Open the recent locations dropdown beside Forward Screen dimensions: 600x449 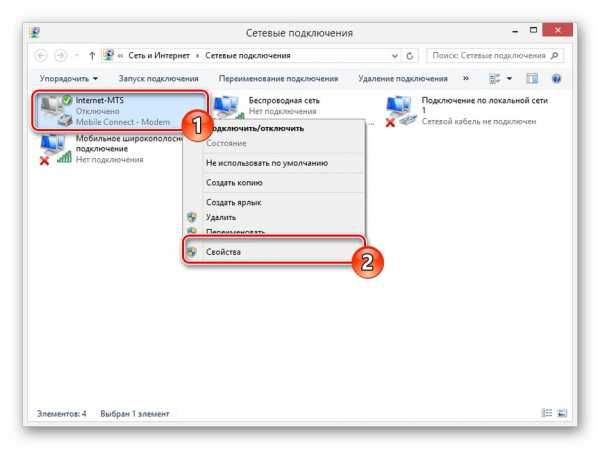click(x=77, y=56)
